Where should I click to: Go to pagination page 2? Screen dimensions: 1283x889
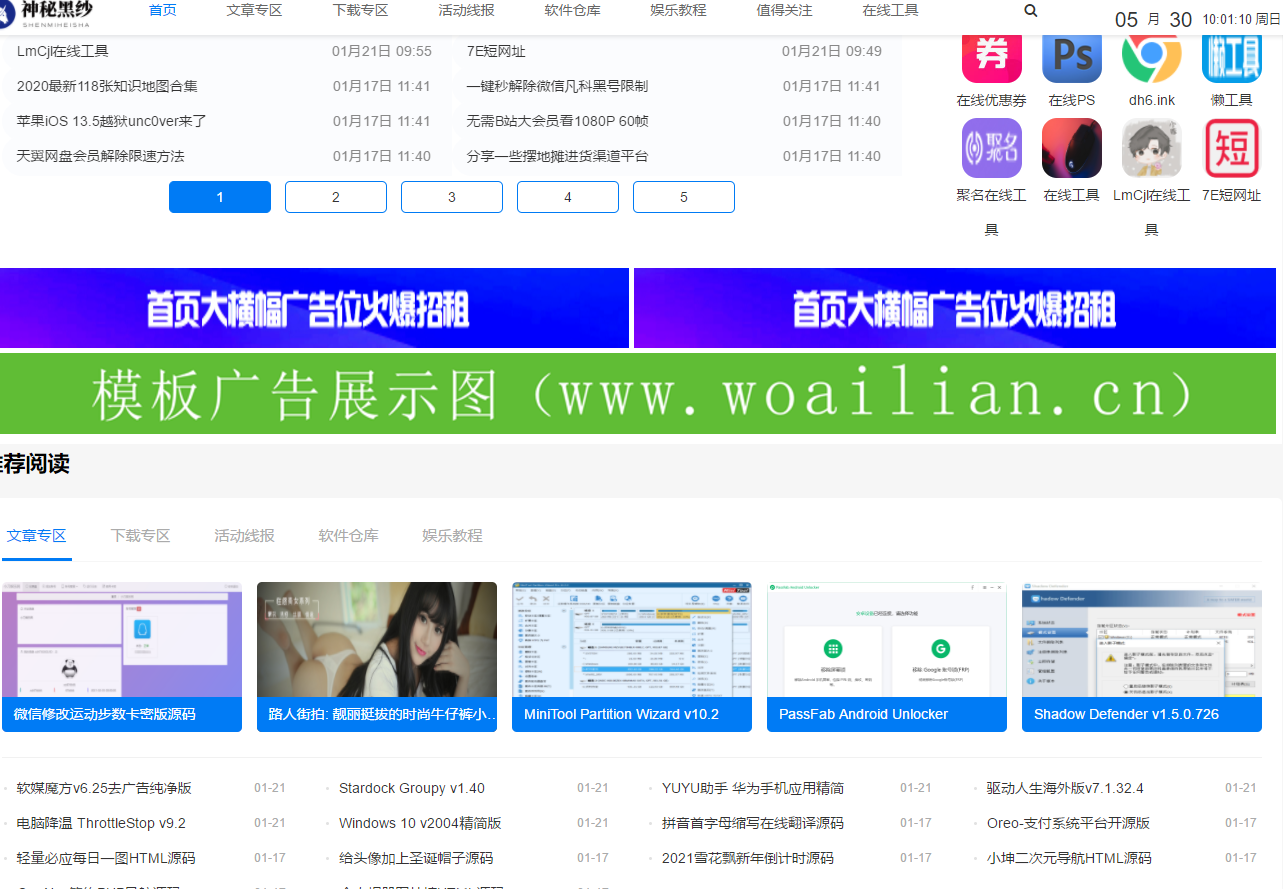[x=336, y=197]
